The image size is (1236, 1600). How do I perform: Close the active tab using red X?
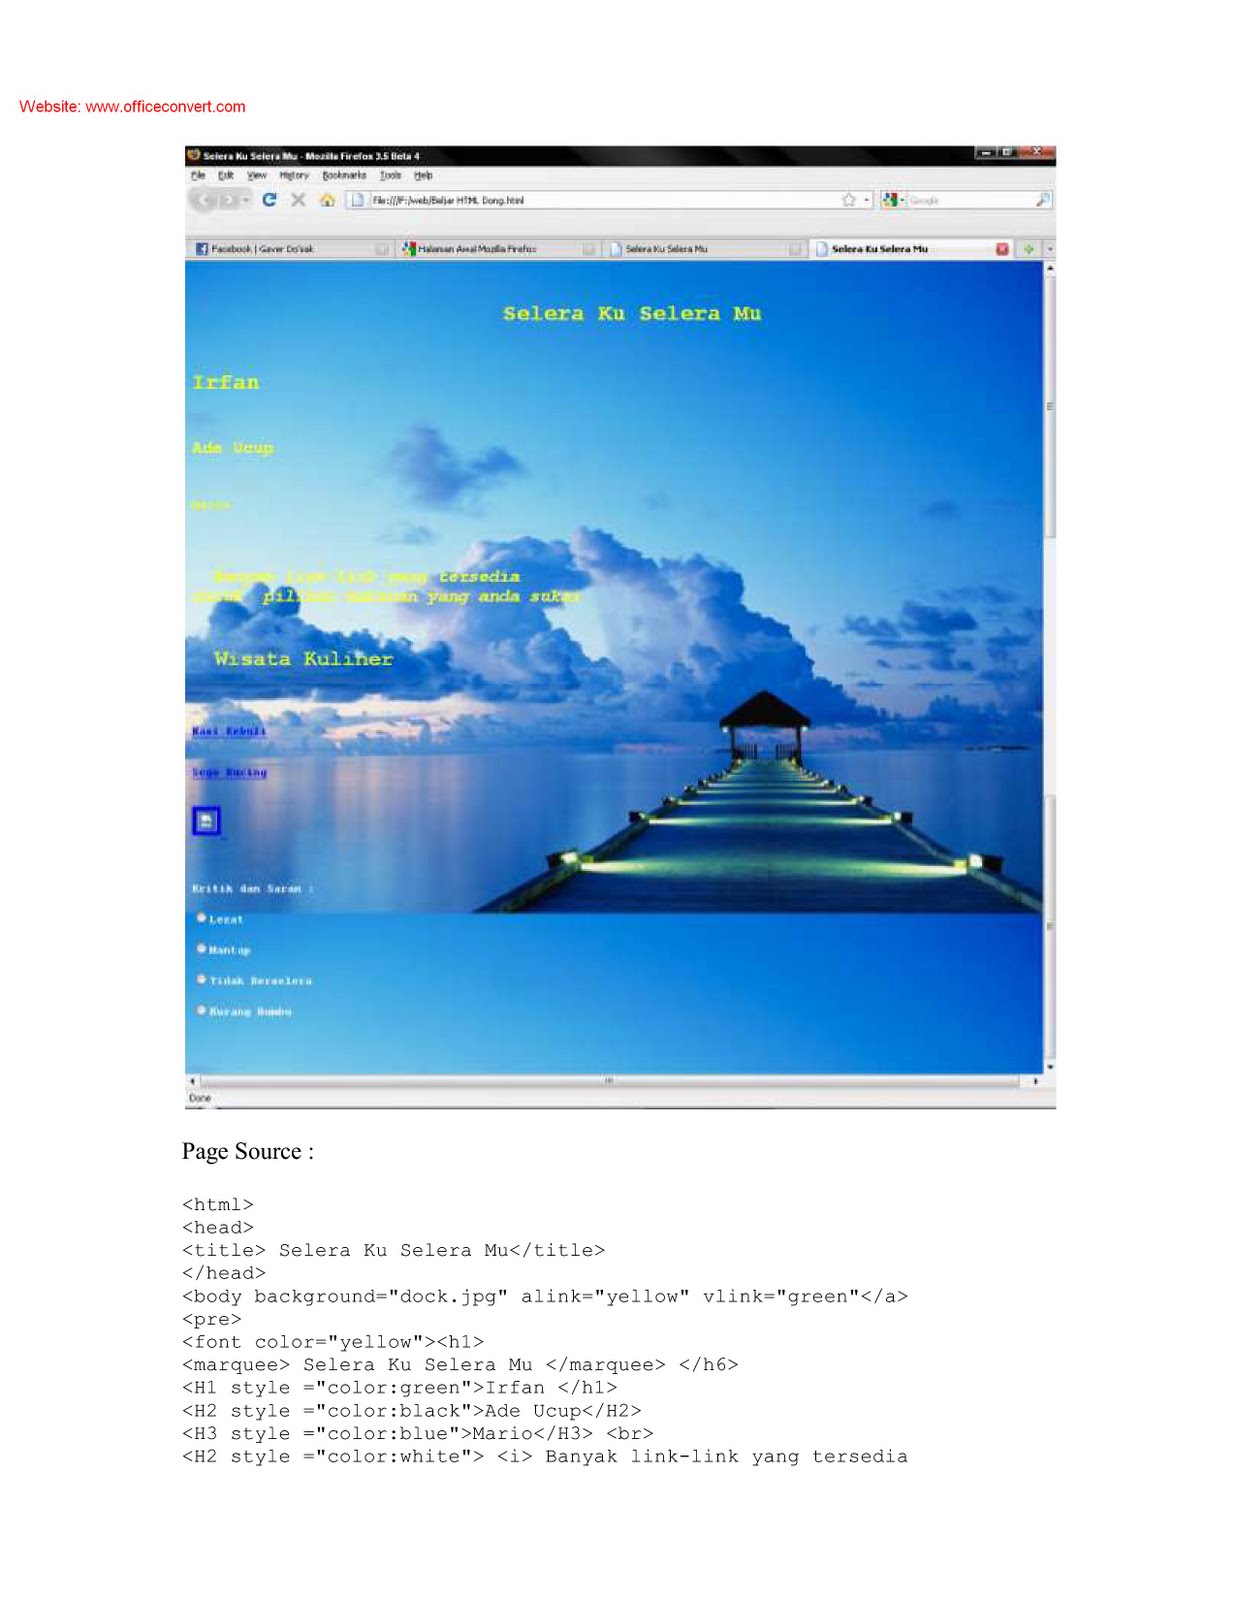click(1002, 249)
